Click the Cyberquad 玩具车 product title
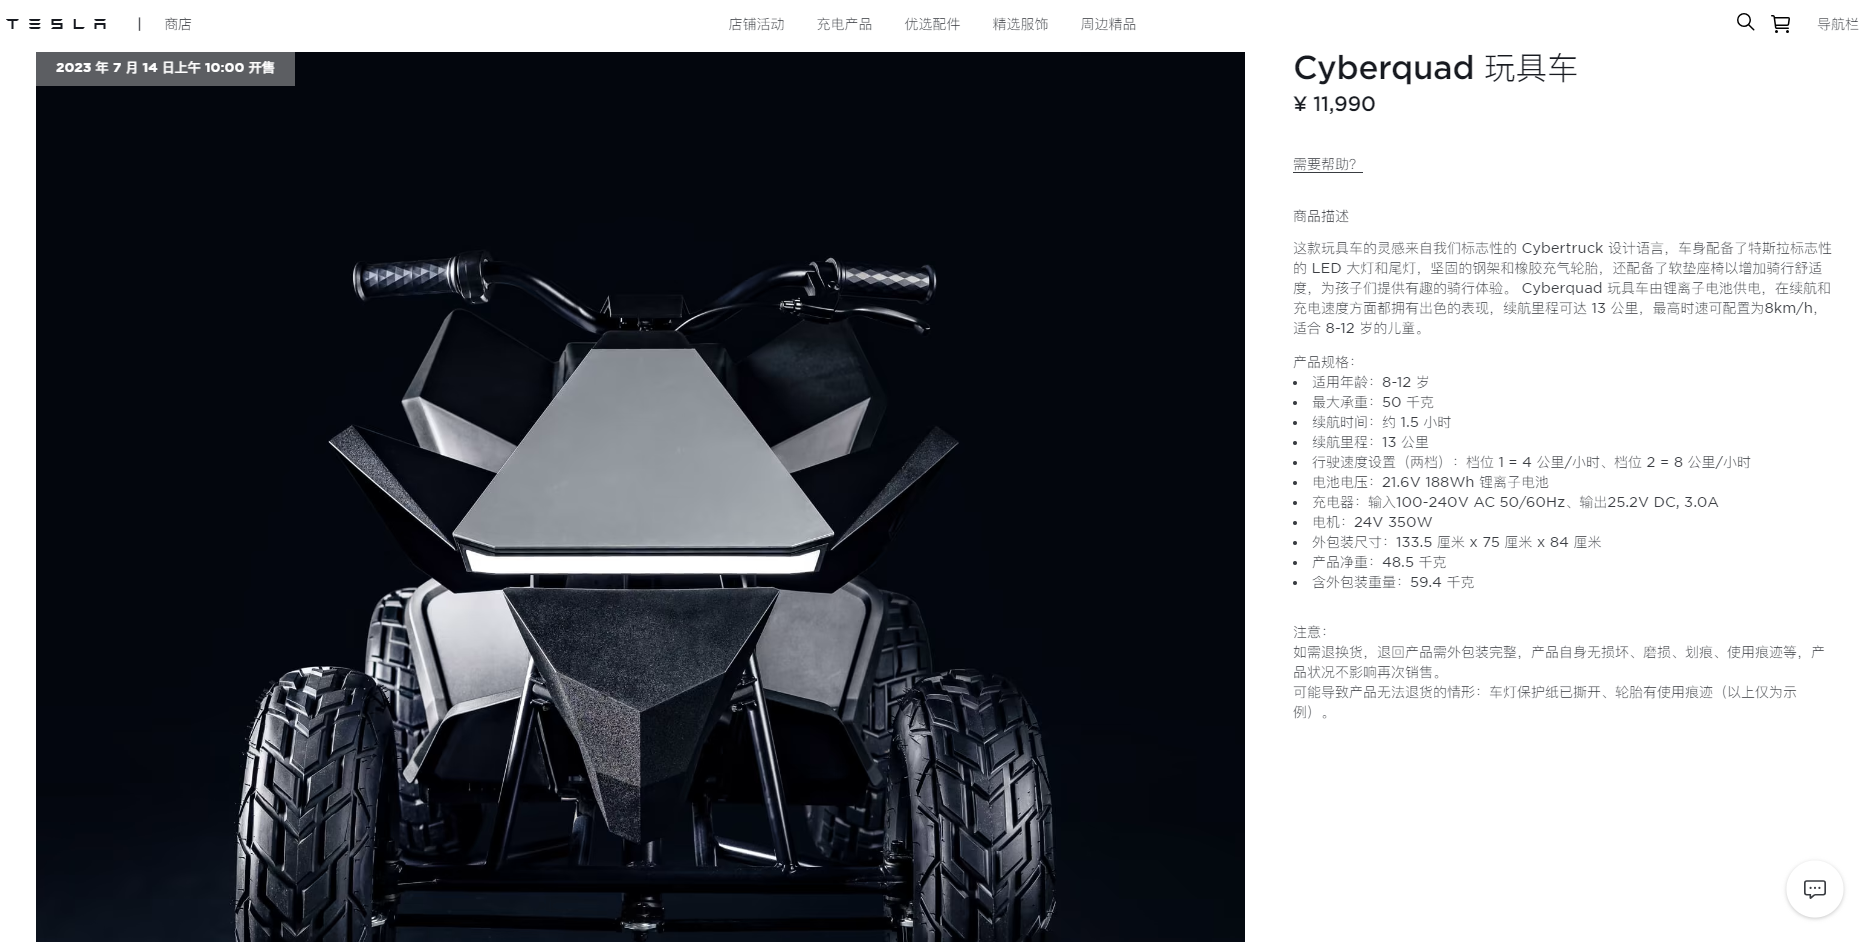This screenshot has height=942, width=1871. pos(1435,68)
